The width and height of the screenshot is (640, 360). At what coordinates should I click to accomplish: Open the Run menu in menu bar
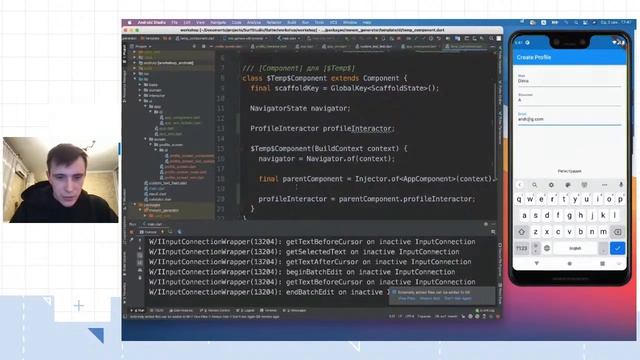click(305, 22)
